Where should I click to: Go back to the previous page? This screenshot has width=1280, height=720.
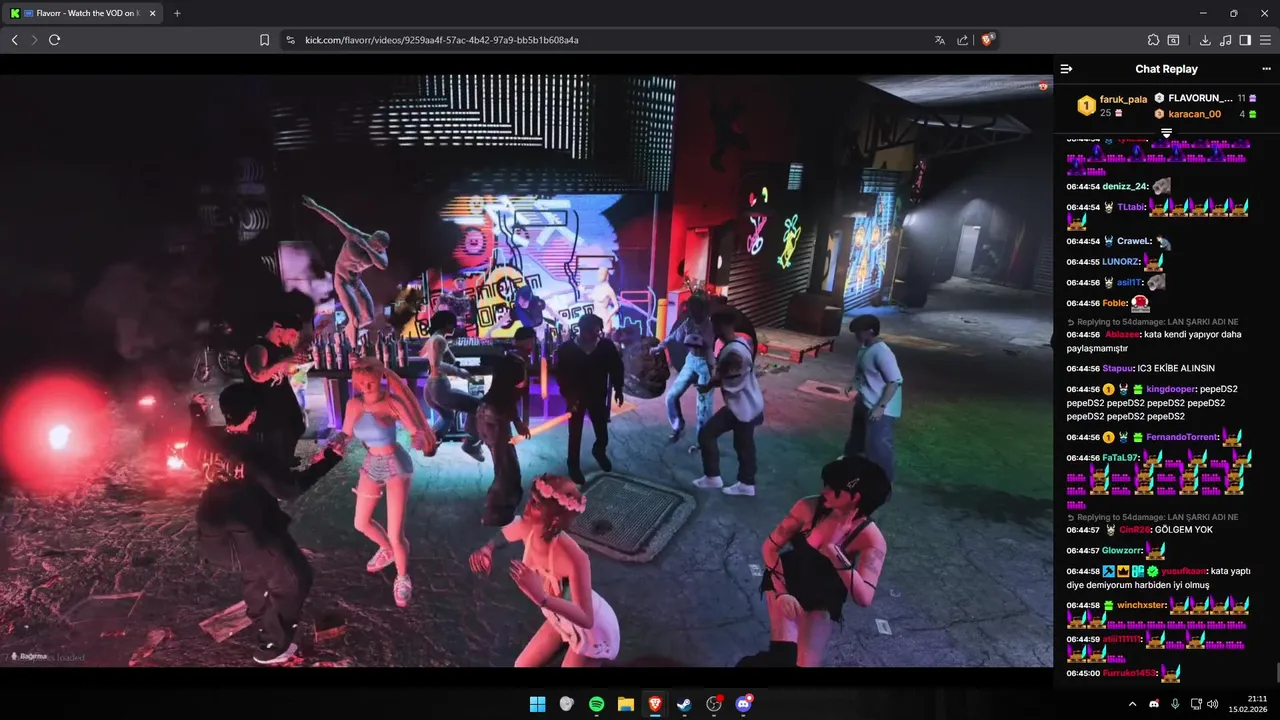point(14,40)
